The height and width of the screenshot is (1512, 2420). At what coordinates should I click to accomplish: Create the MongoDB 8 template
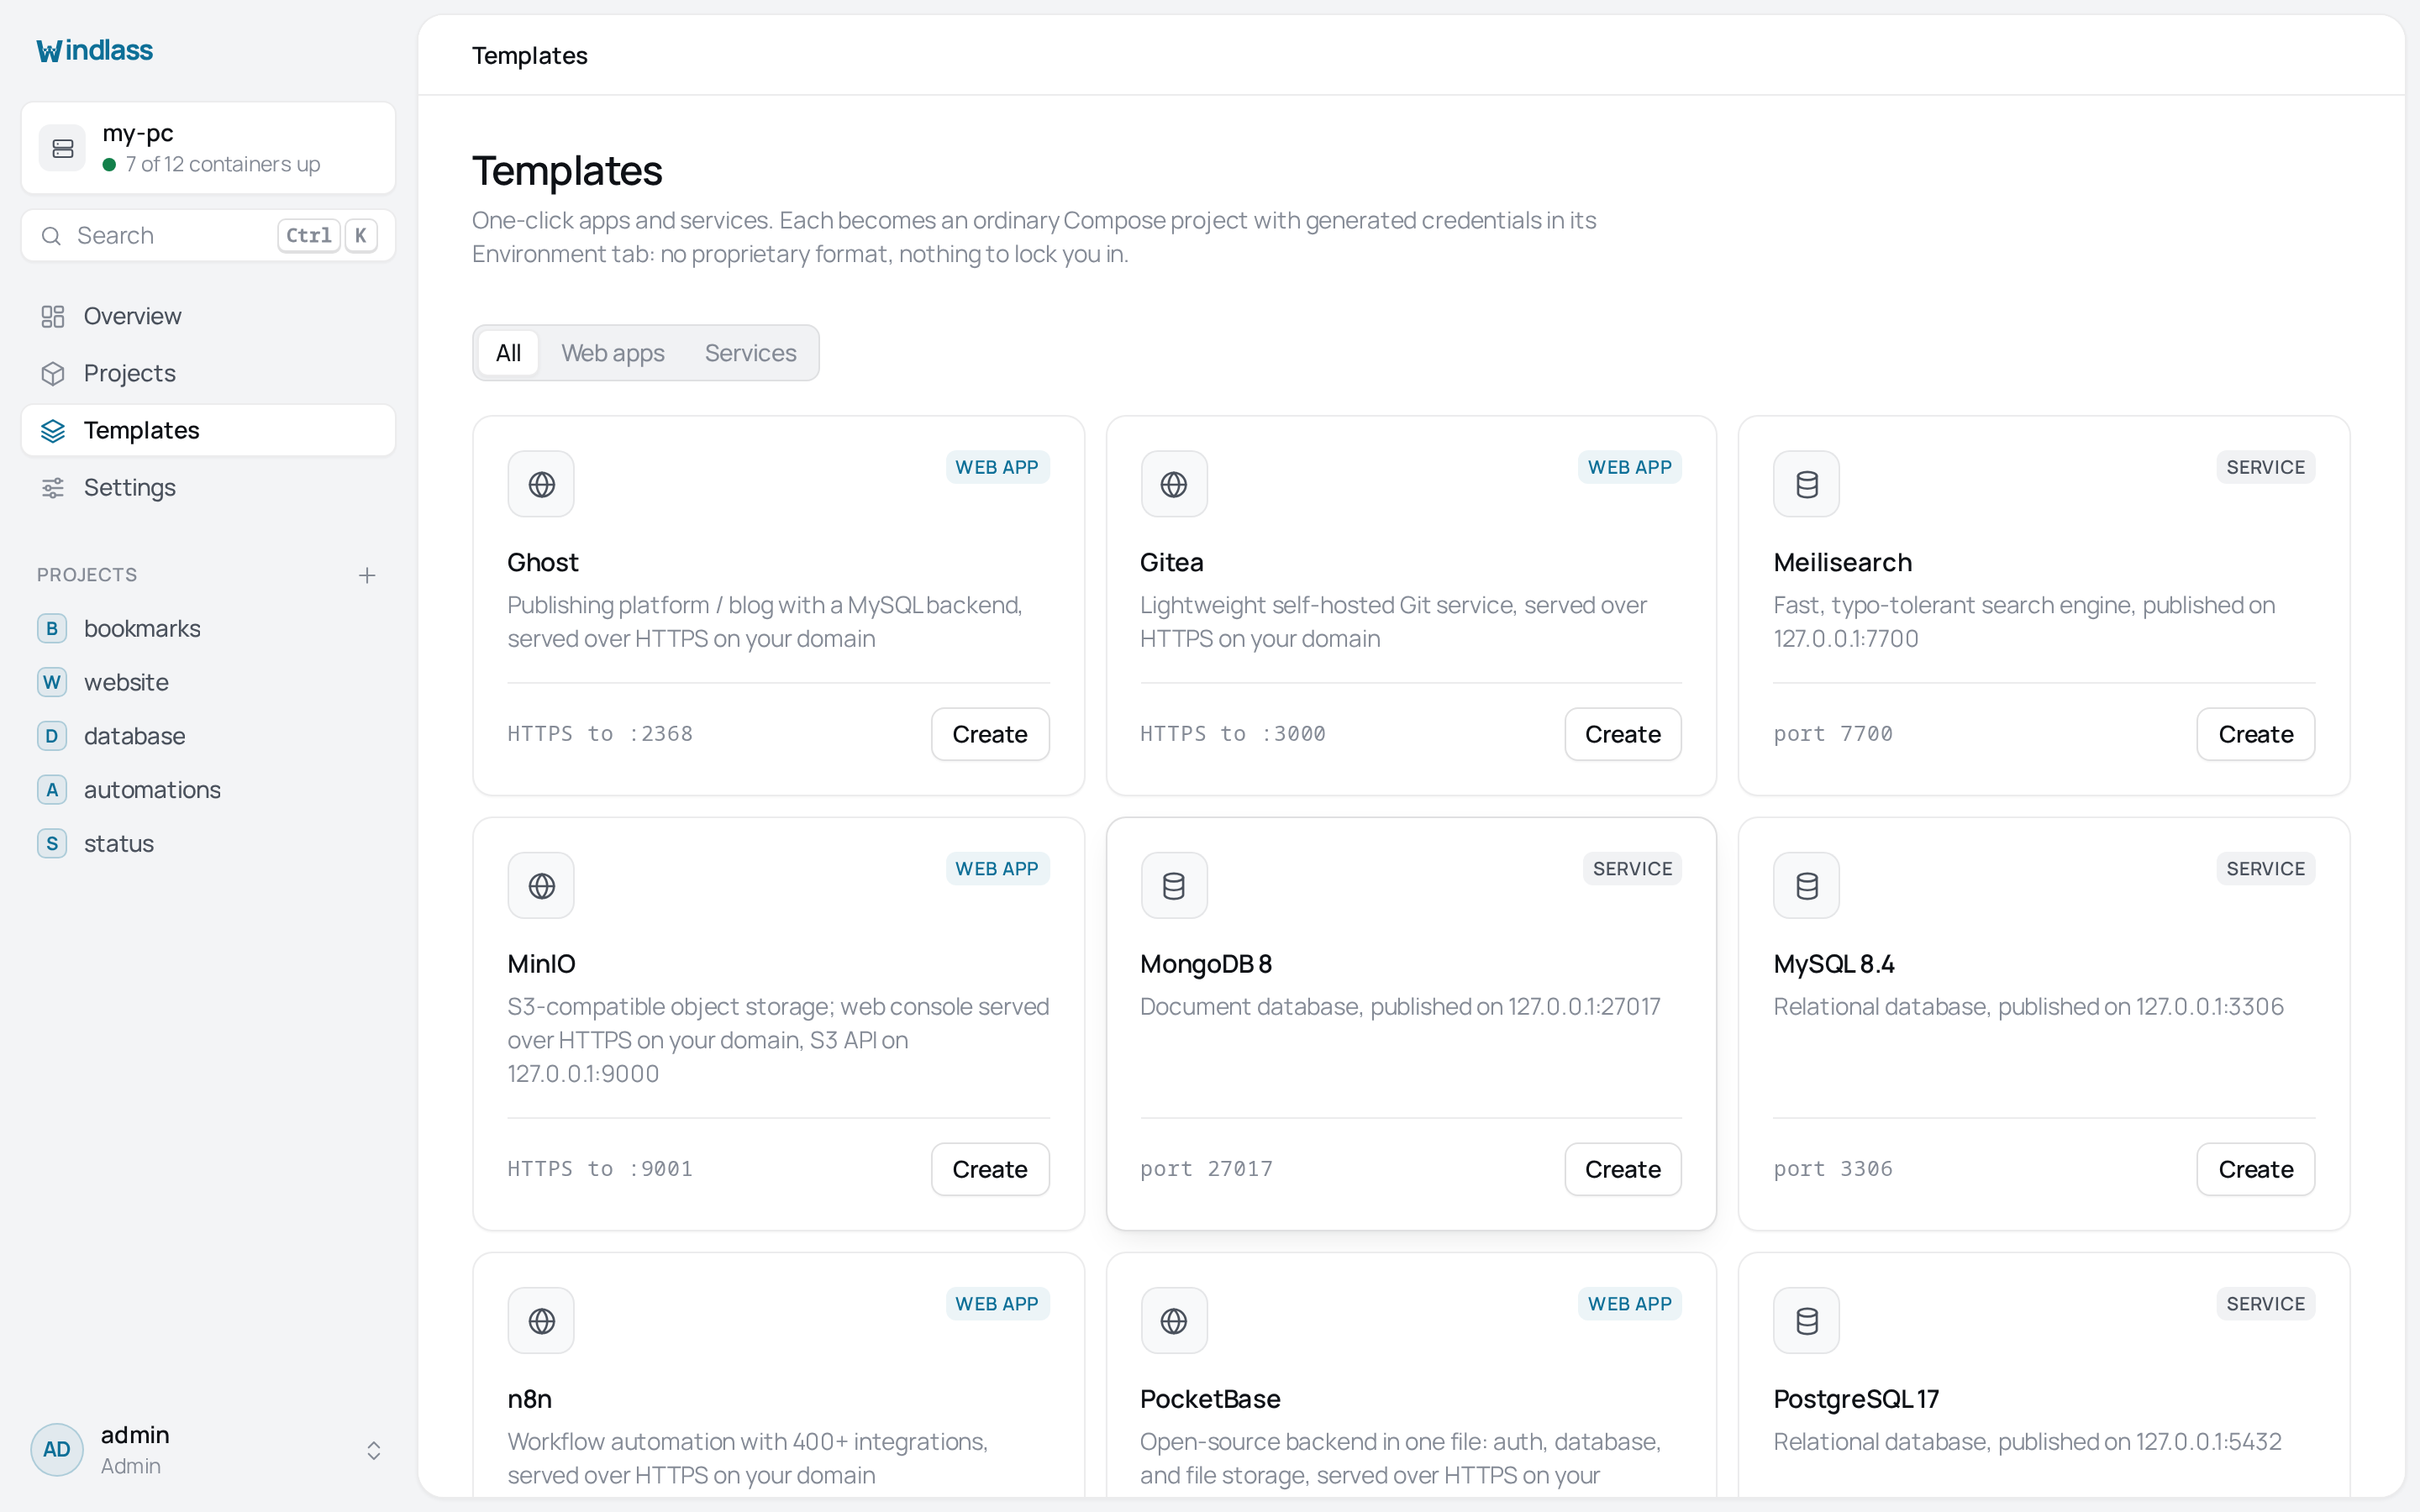tap(1623, 1169)
